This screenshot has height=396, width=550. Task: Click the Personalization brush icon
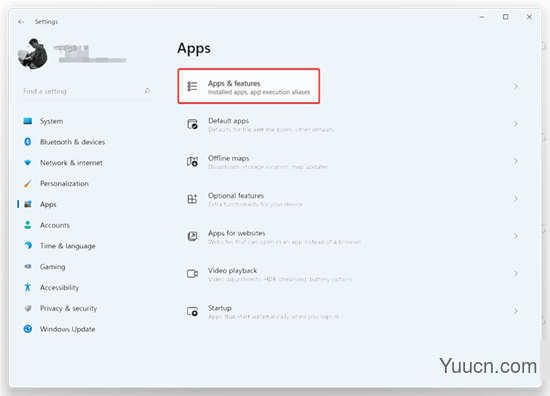pyautogui.click(x=28, y=183)
